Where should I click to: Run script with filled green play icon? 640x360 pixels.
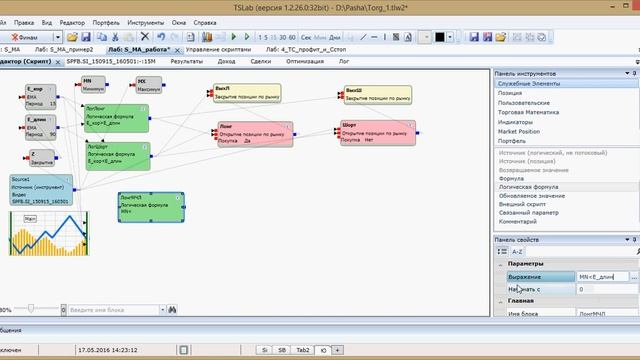(233, 37)
